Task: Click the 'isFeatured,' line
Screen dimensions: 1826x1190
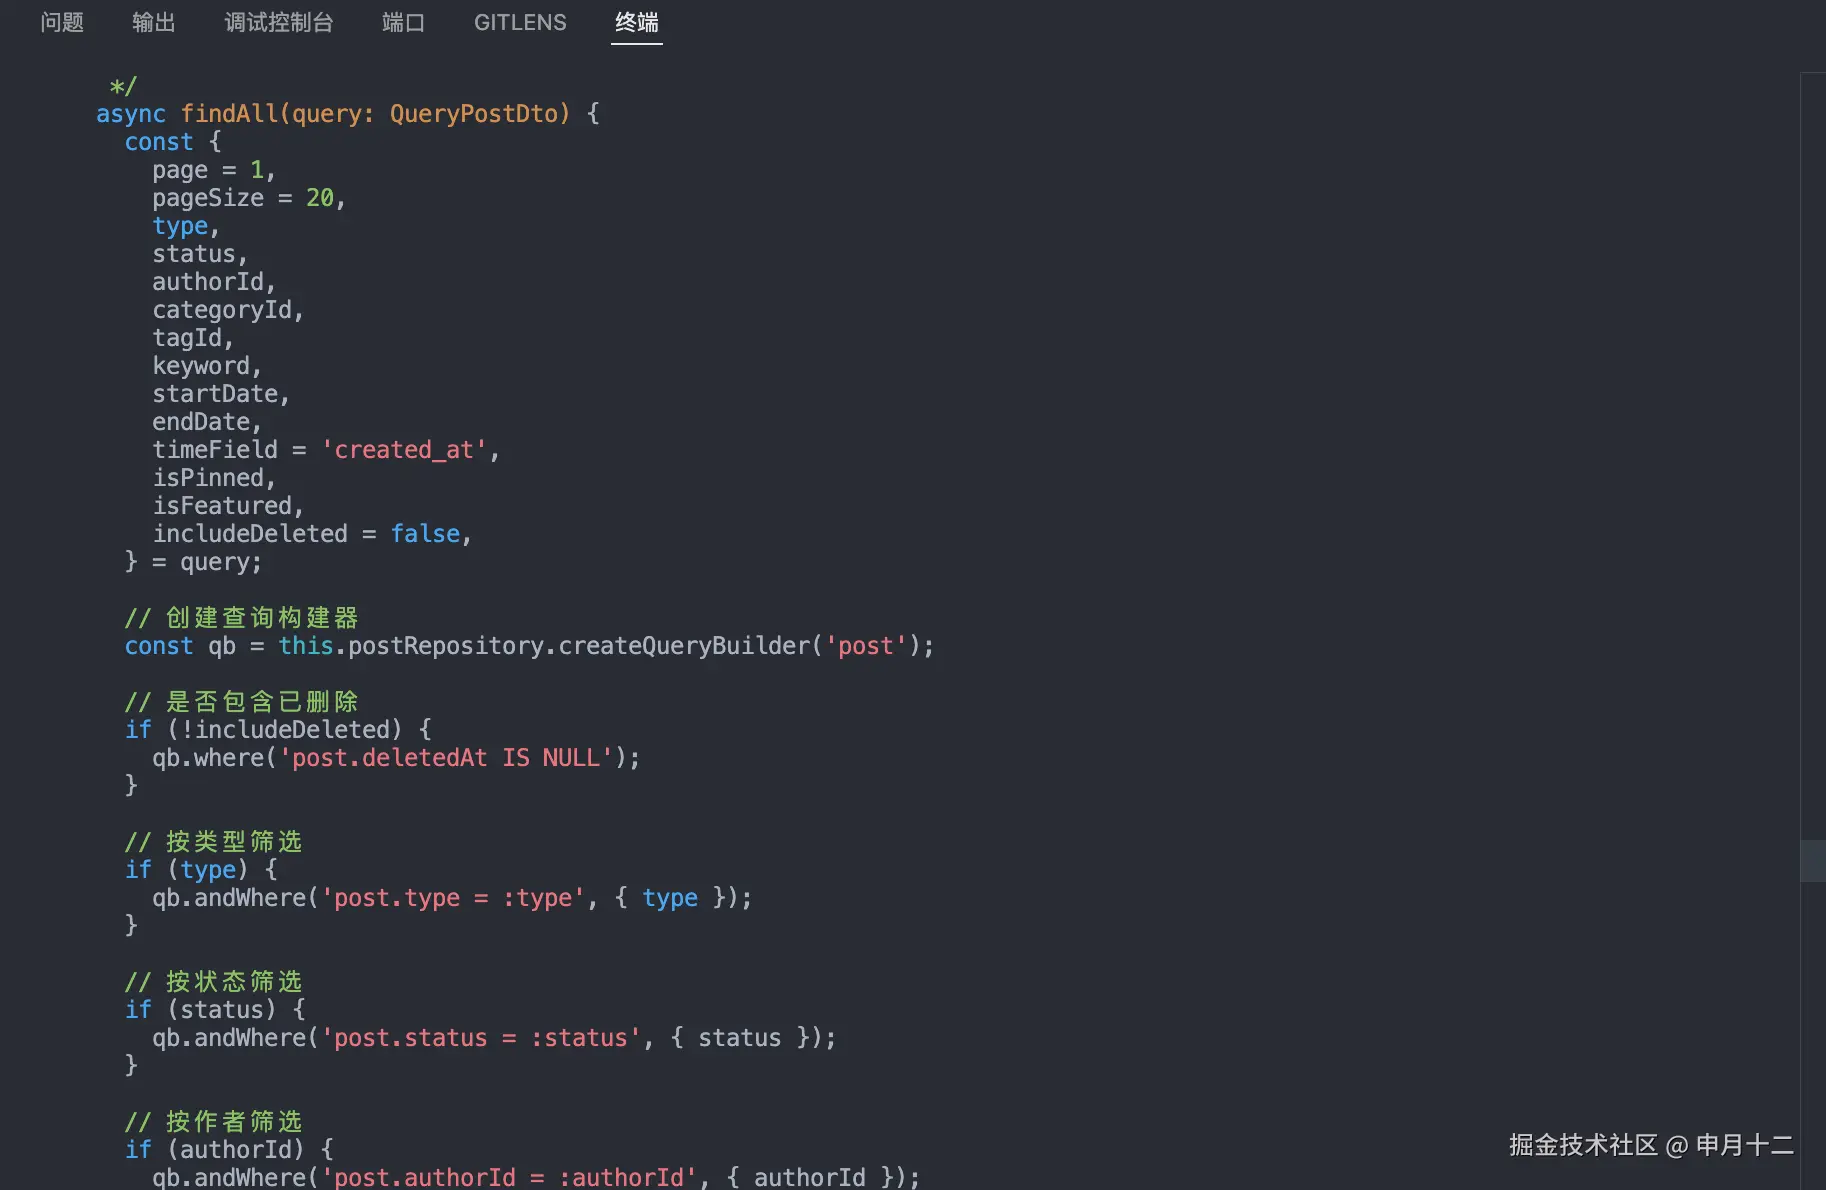Action: [x=228, y=506]
